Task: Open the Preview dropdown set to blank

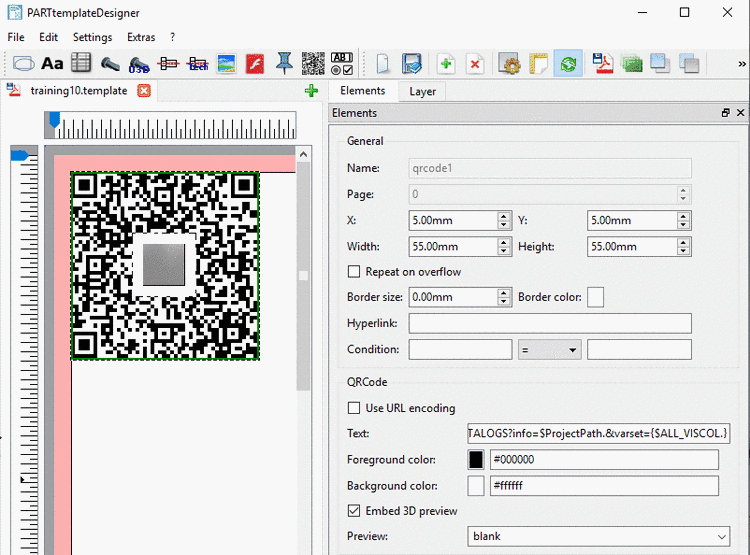Action: pos(599,537)
